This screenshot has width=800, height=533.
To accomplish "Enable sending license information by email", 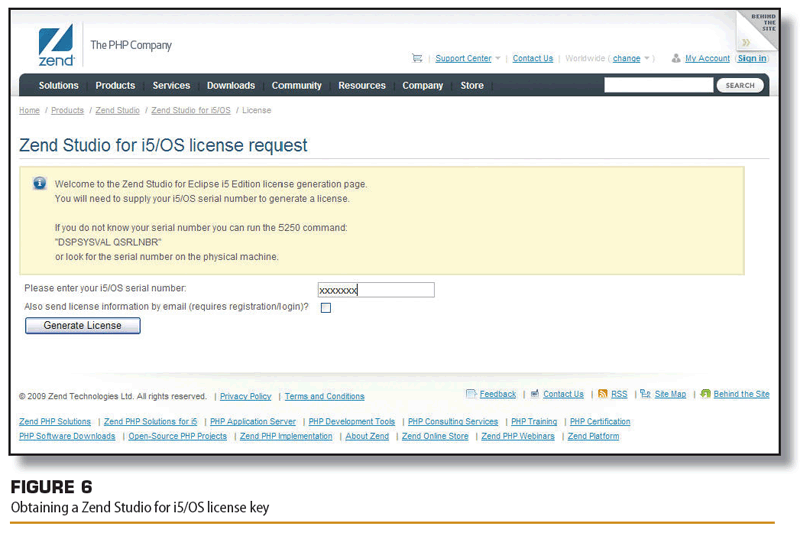I will tap(326, 308).
